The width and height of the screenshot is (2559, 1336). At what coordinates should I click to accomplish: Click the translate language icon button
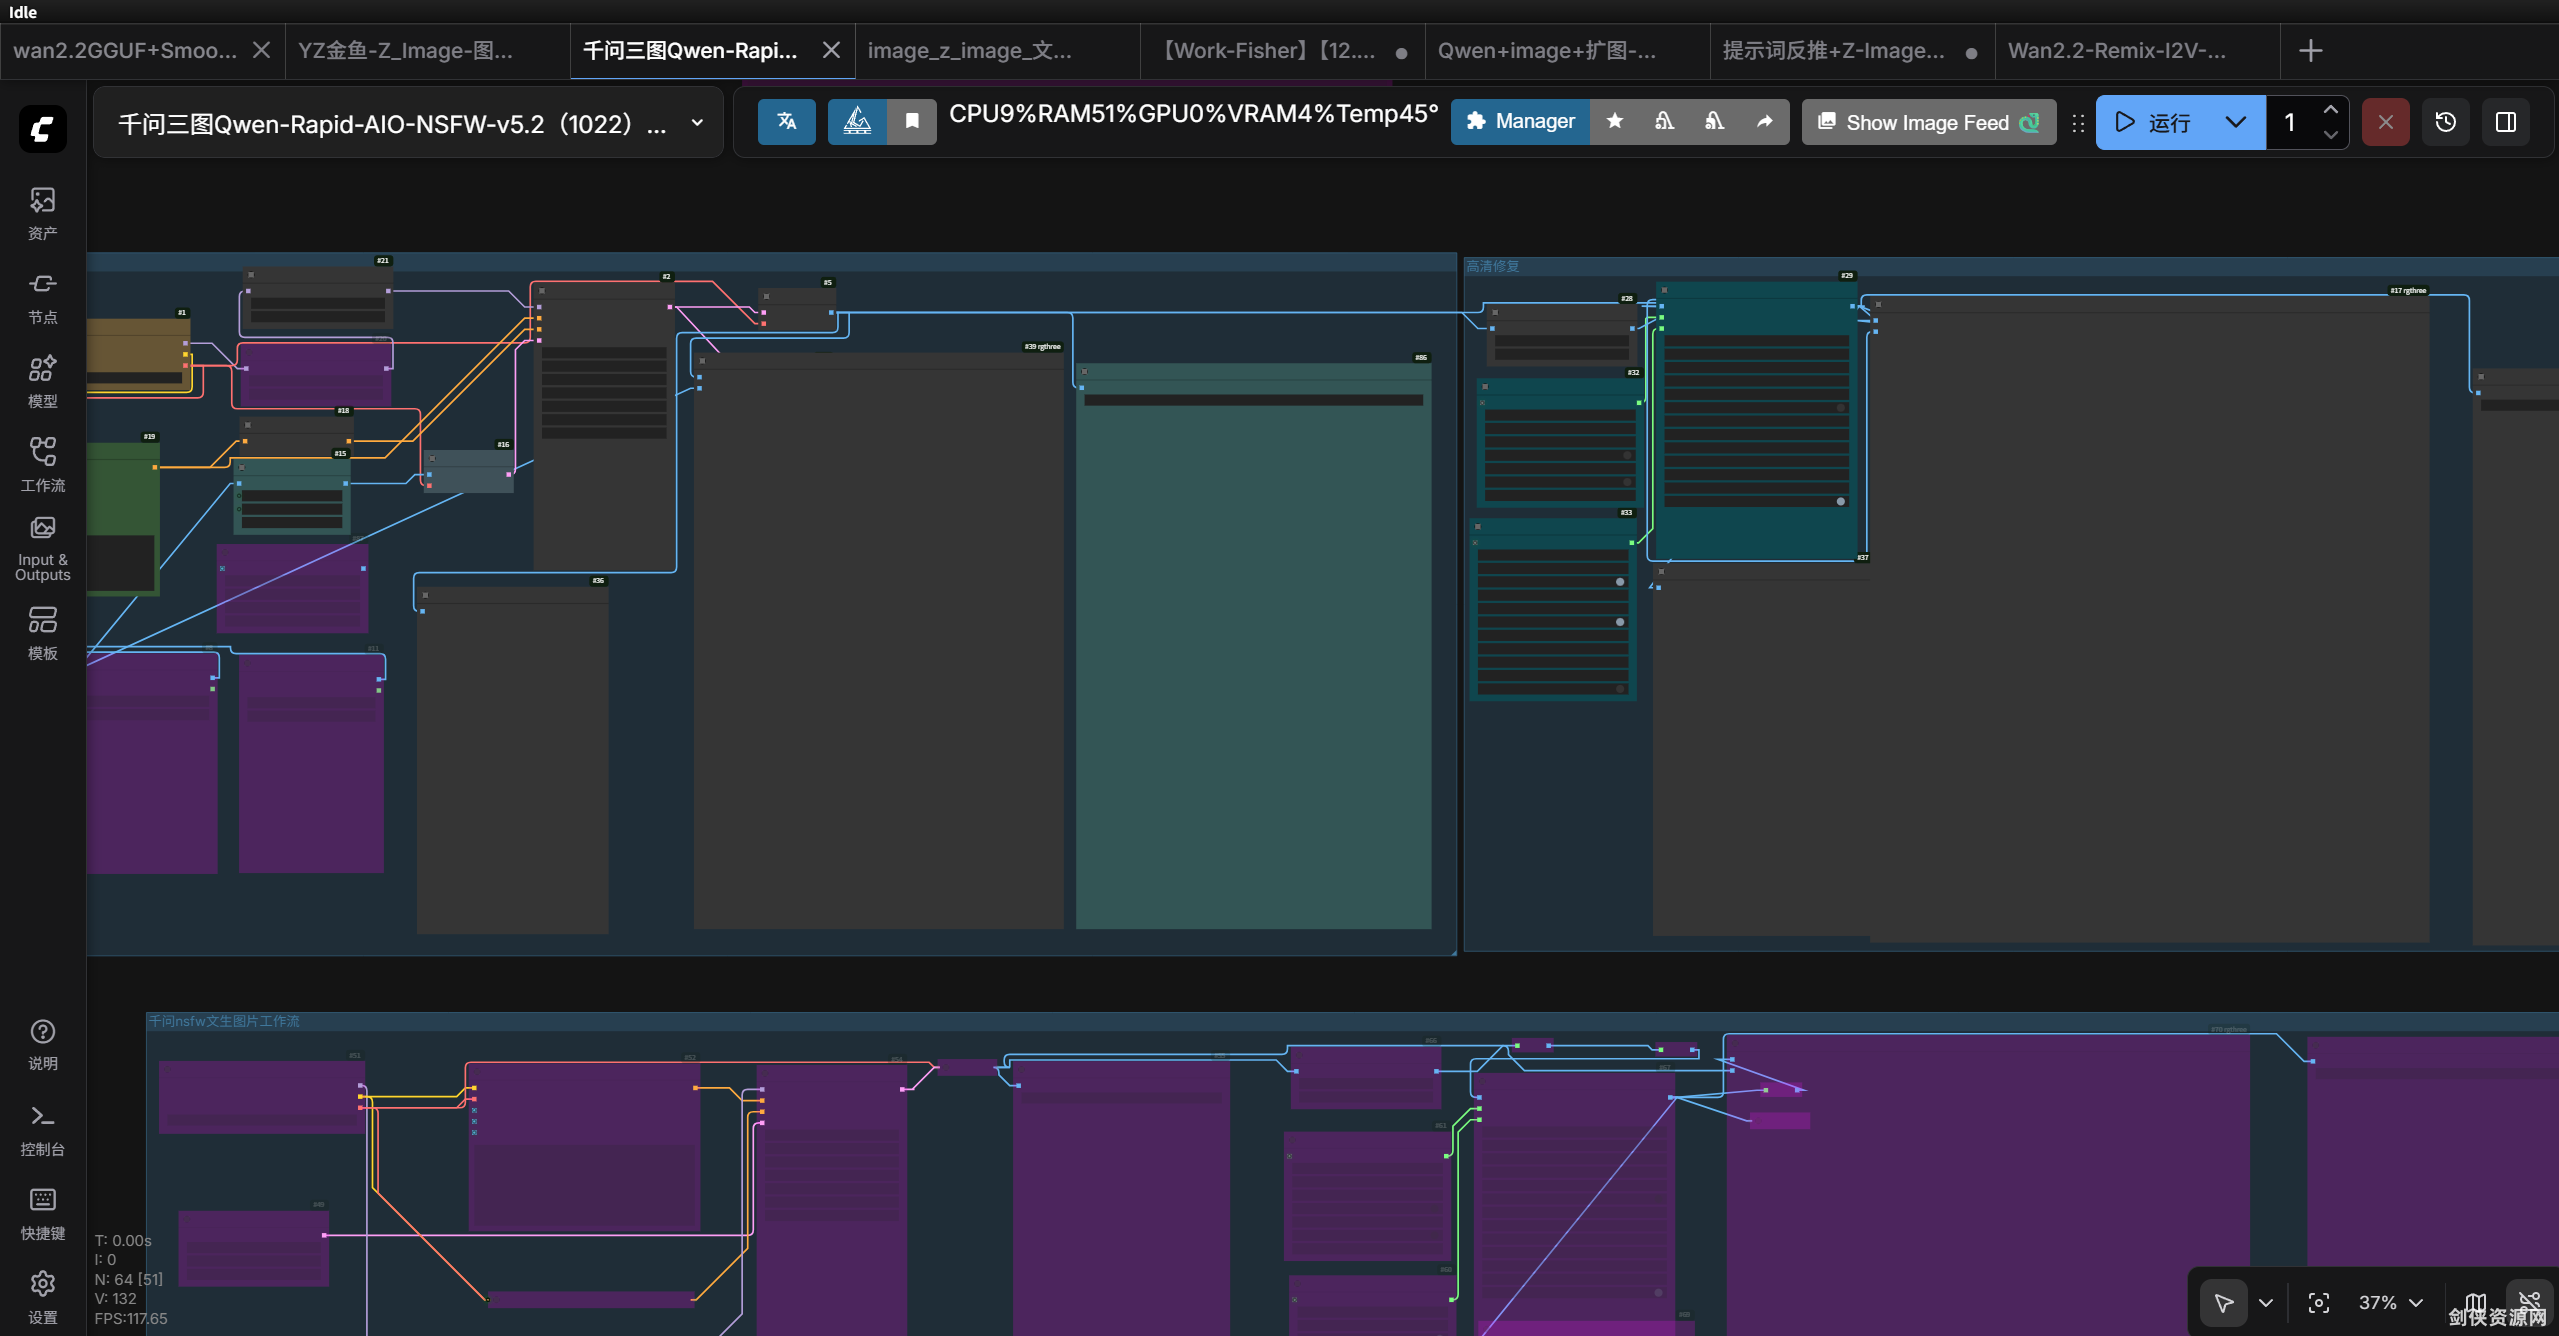[786, 122]
